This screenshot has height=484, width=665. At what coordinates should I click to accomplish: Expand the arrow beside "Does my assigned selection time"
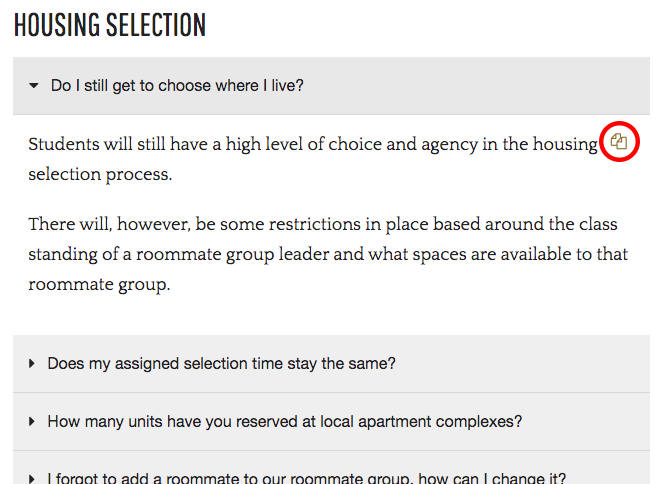[31, 364]
